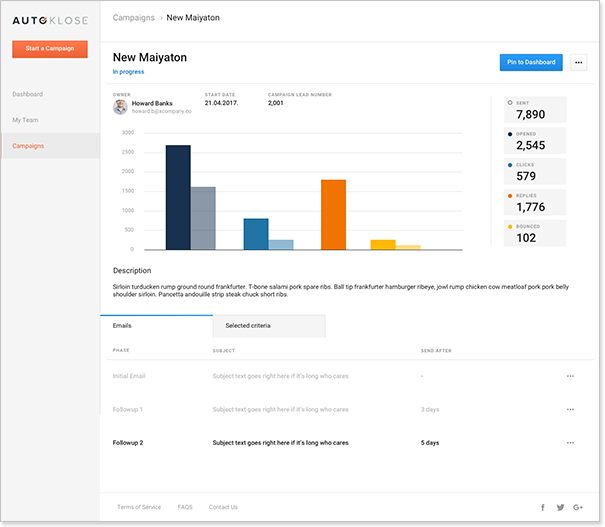Go to My Team in sidebar
This screenshot has width=605, height=527.
point(25,120)
